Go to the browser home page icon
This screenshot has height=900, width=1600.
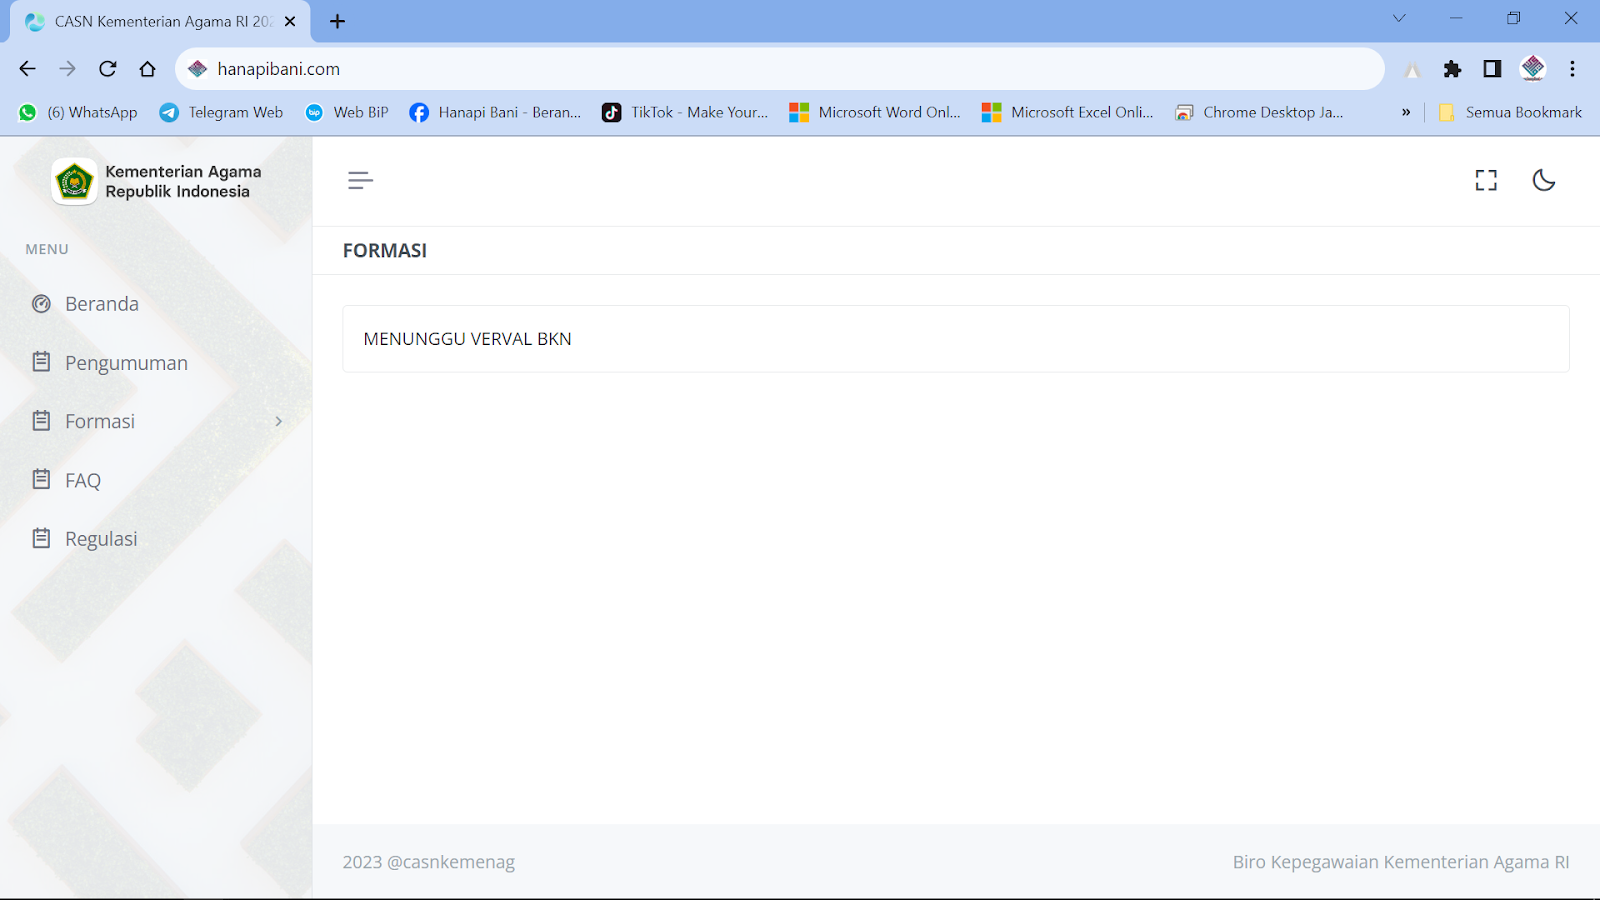pyautogui.click(x=147, y=69)
